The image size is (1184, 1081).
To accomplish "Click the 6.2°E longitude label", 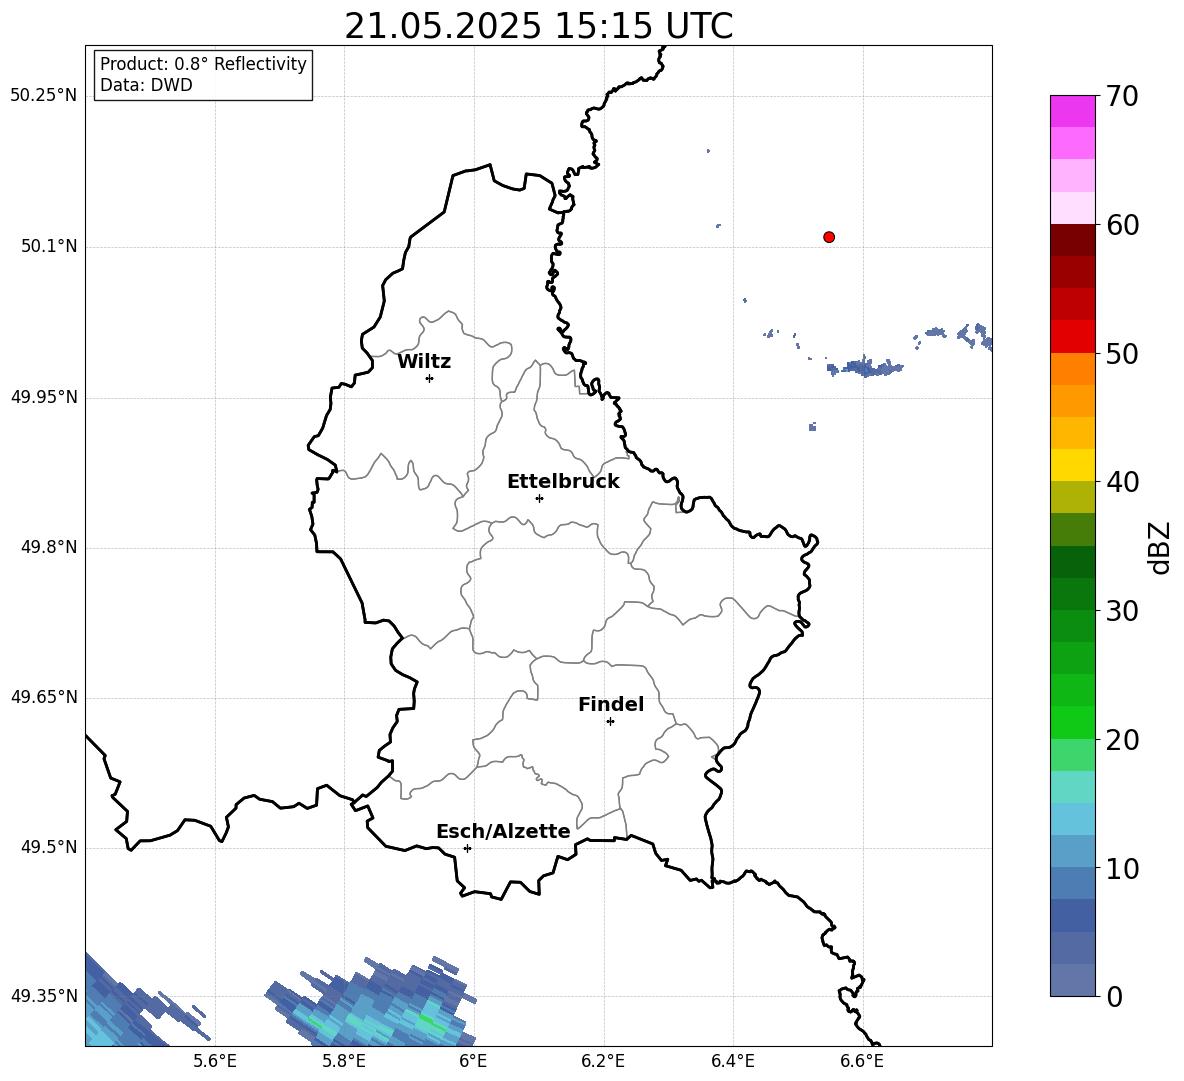I will point(603,1061).
